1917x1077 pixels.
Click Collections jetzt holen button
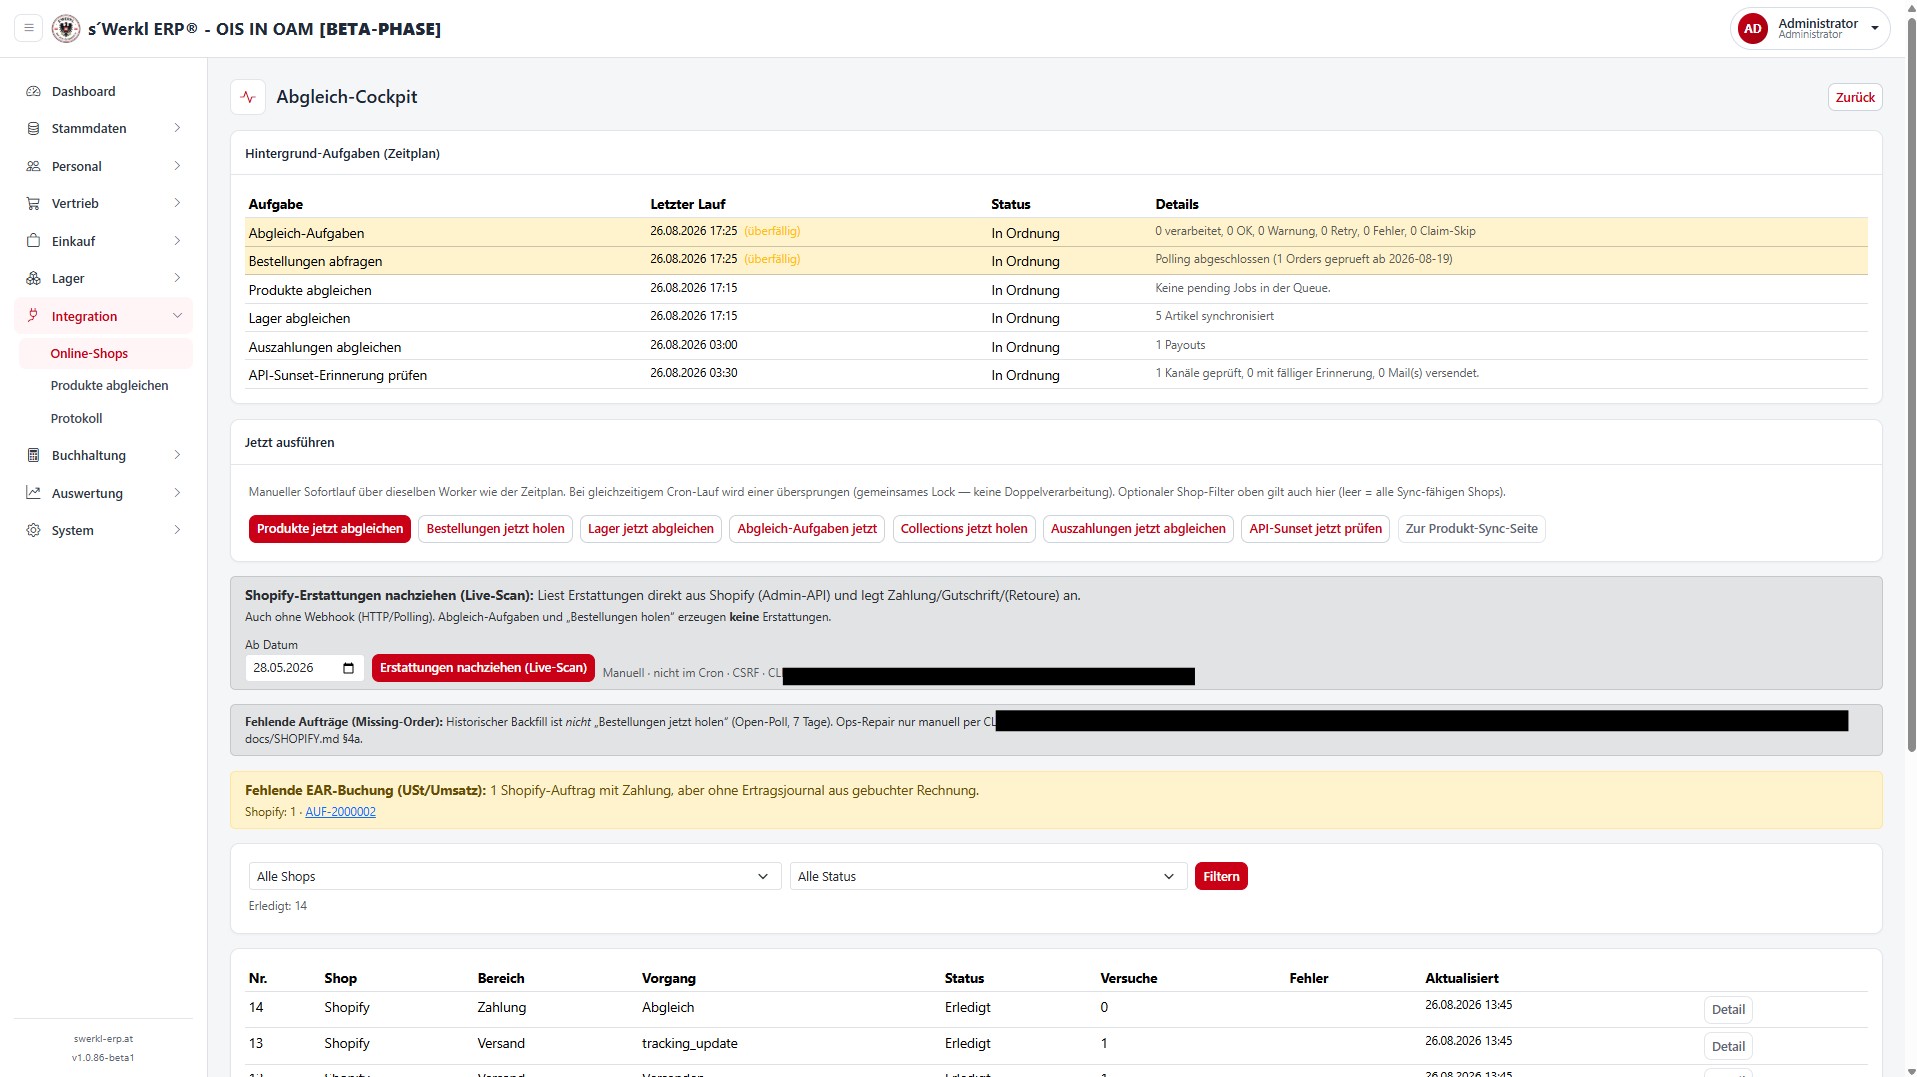[964, 529]
